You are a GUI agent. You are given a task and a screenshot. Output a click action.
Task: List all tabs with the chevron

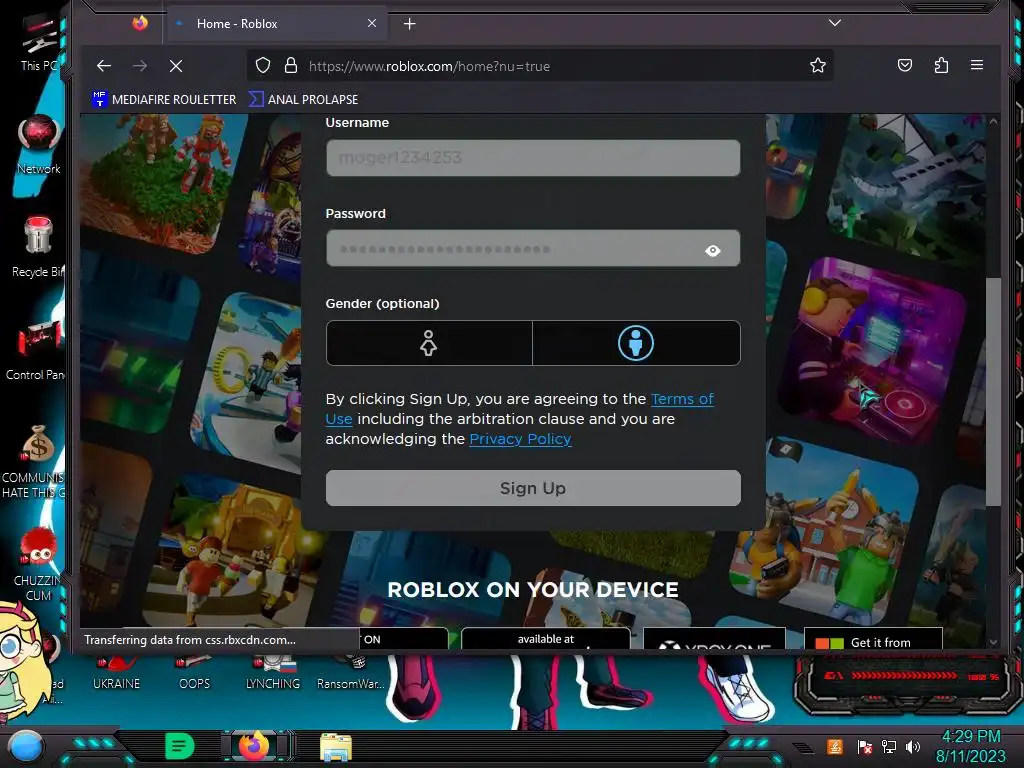point(835,23)
